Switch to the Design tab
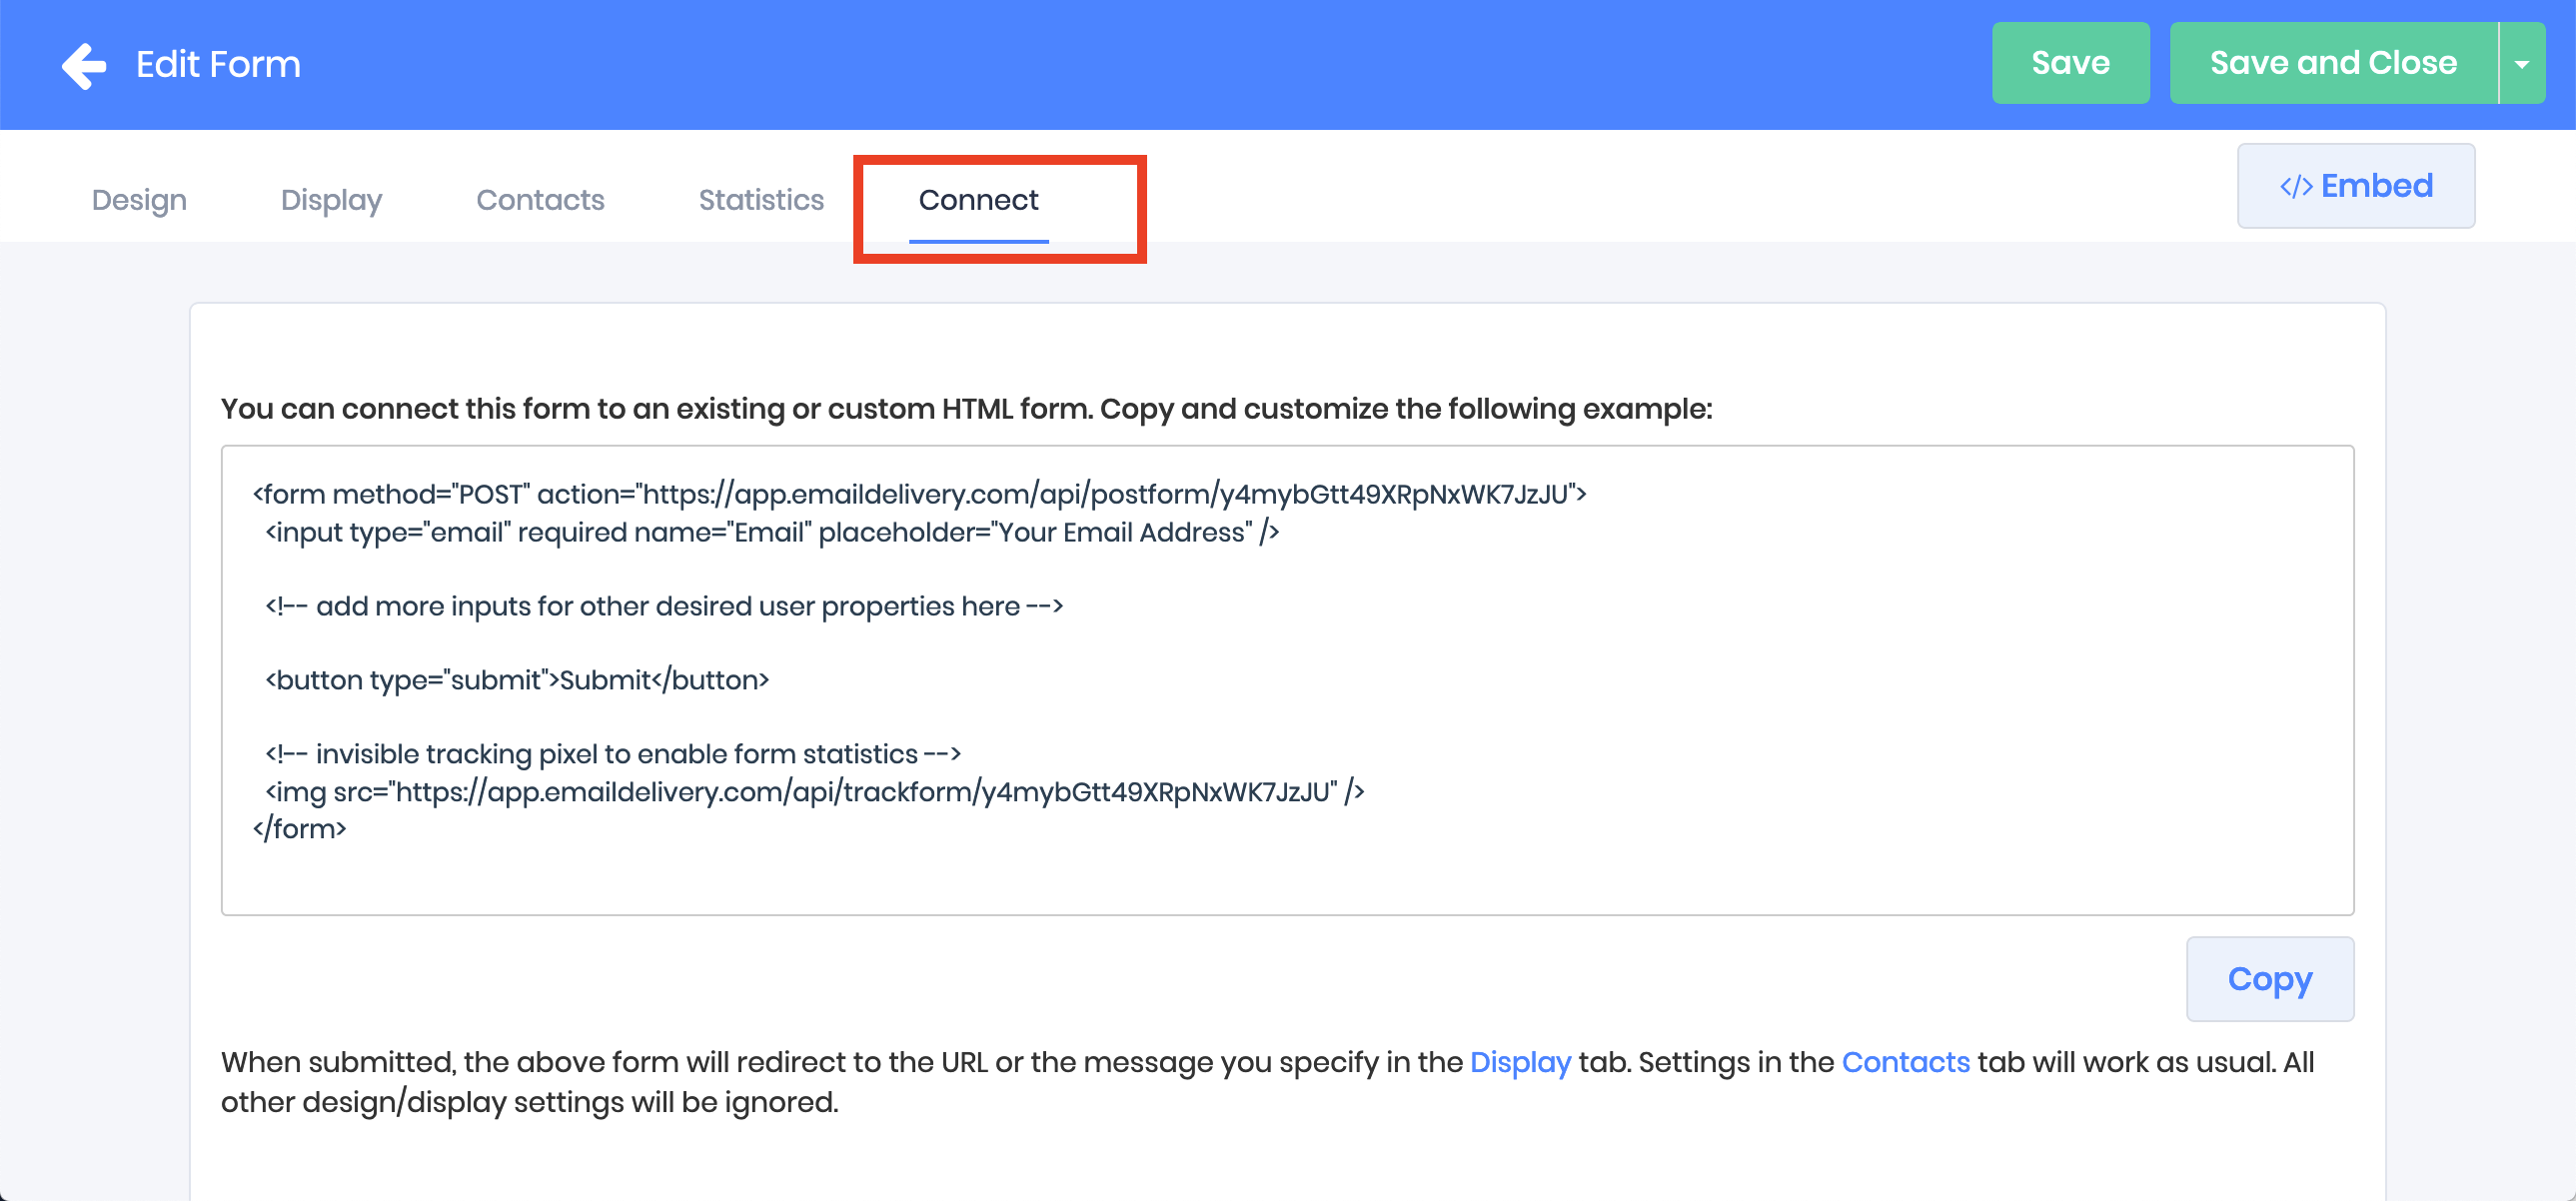 pyautogui.click(x=139, y=200)
